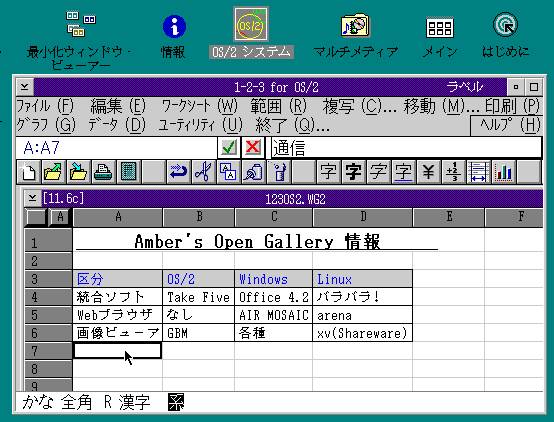Cancel entry with red X button
Viewport: 554px width, 422px height.
tap(253, 147)
